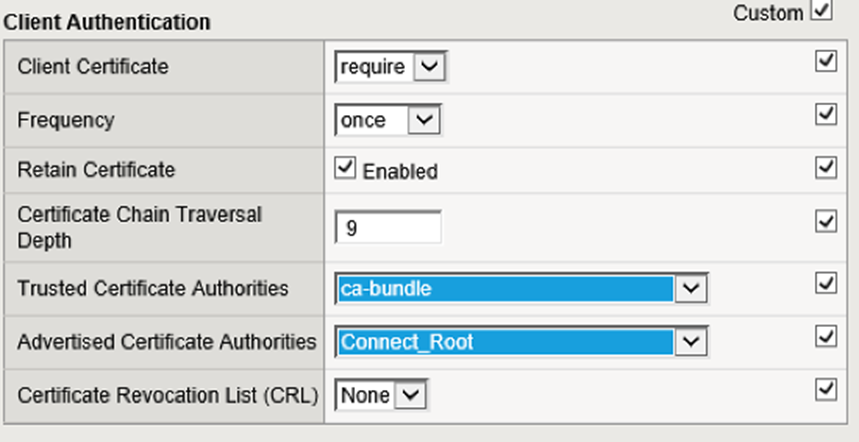Uncheck custom box for Retain Certificate row
Screen dimensions: 859x442
click(x=826, y=167)
